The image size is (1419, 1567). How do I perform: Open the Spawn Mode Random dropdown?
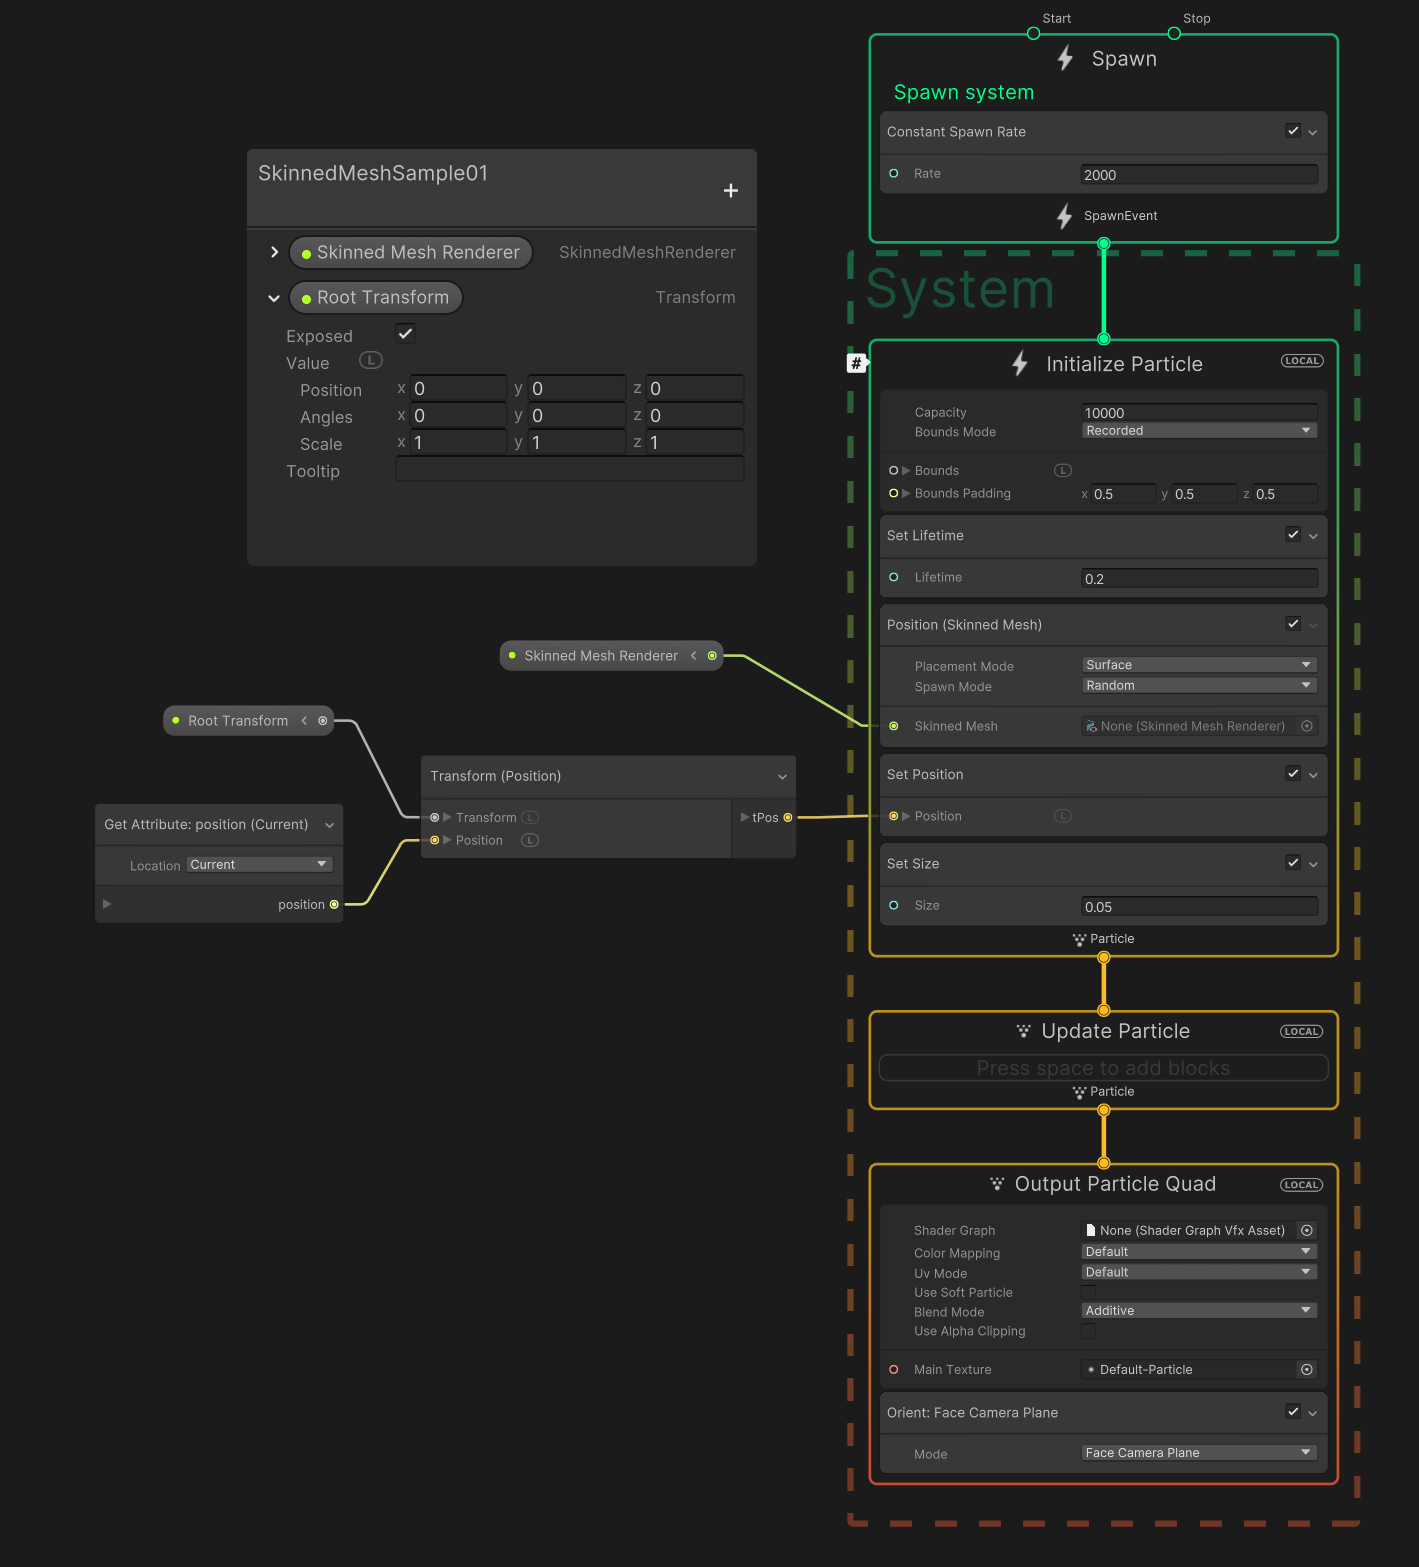[x=1197, y=685]
